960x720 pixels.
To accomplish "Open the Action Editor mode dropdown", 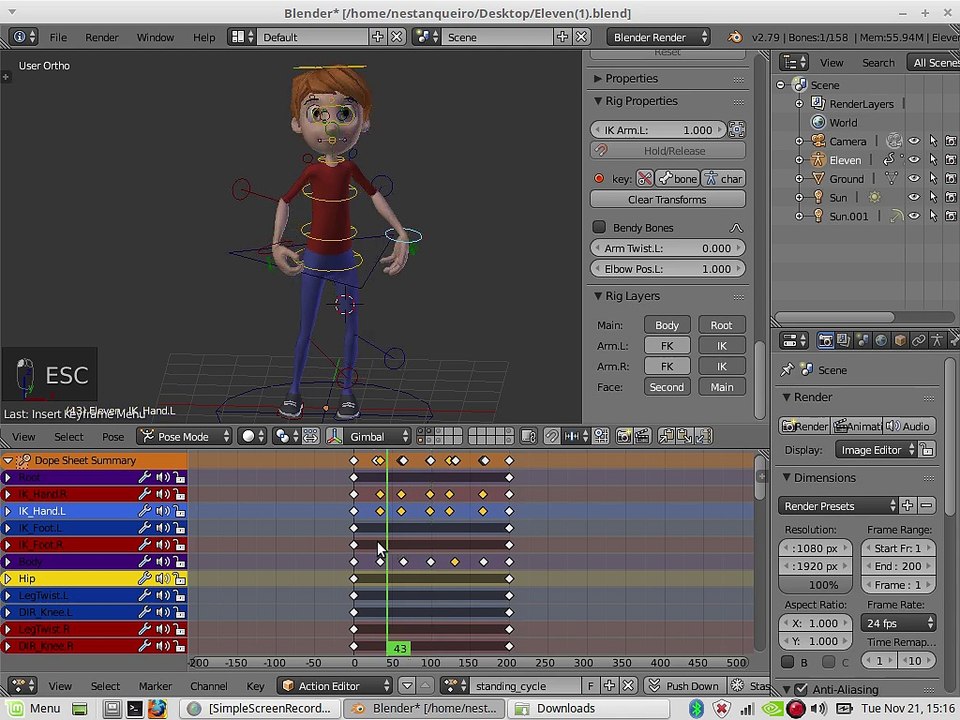I will coord(334,686).
